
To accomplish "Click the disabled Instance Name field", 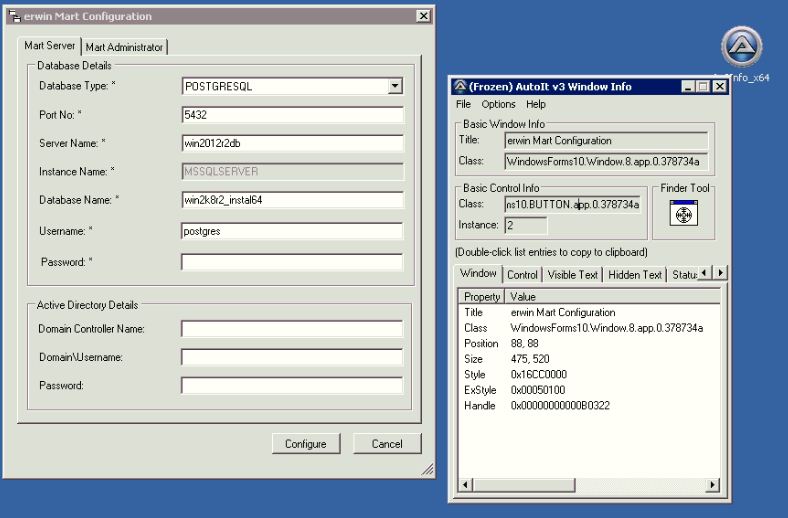I will coord(292,171).
